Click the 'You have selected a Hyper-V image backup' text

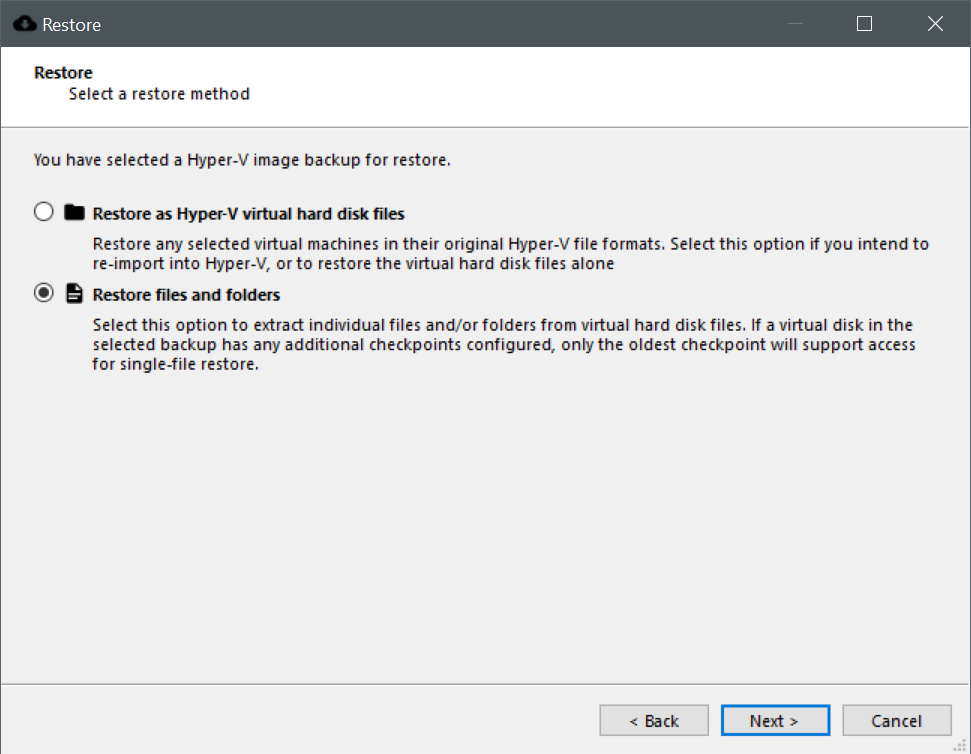[x=242, y=159]
